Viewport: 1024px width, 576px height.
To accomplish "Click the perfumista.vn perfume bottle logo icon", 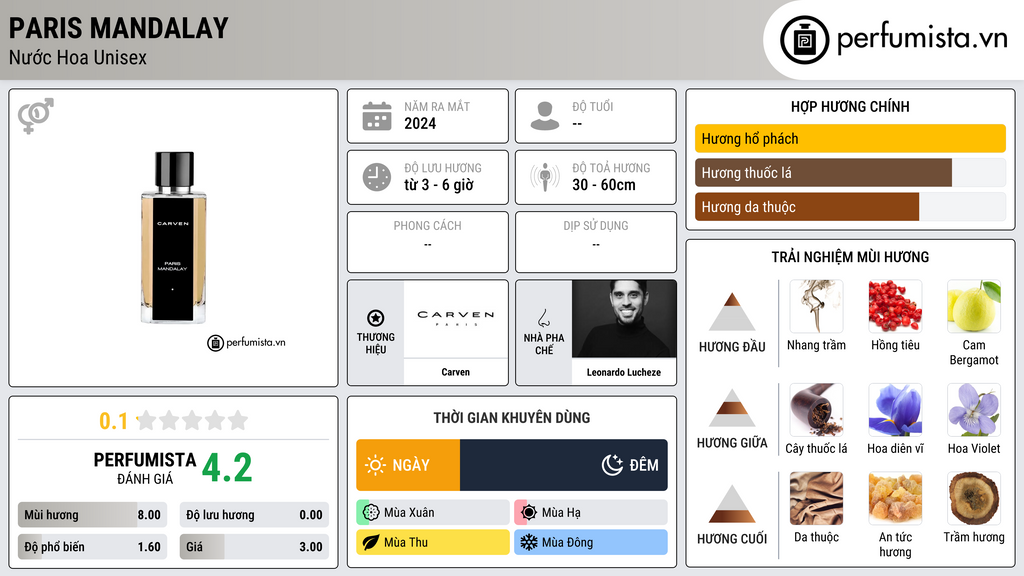I will click(x=804, y=40).
